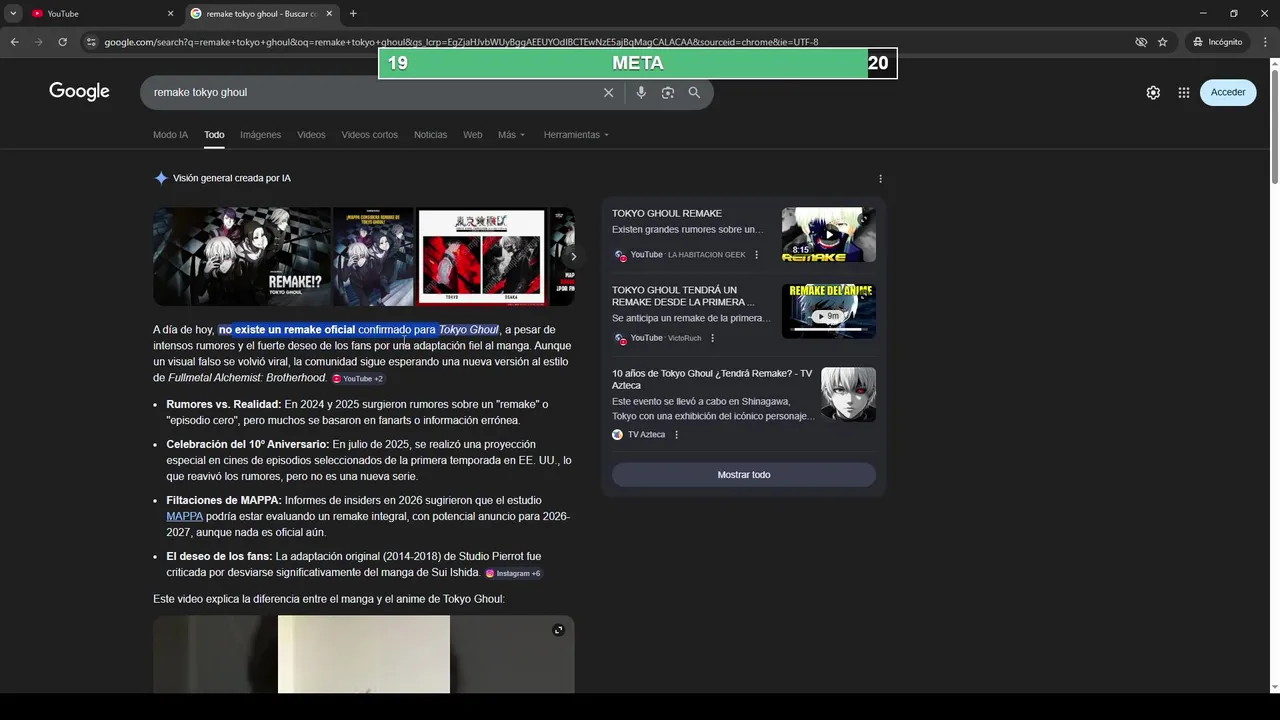Click the magnifier search button
The height and width of the screenshot is (720, 1280).
694,92
